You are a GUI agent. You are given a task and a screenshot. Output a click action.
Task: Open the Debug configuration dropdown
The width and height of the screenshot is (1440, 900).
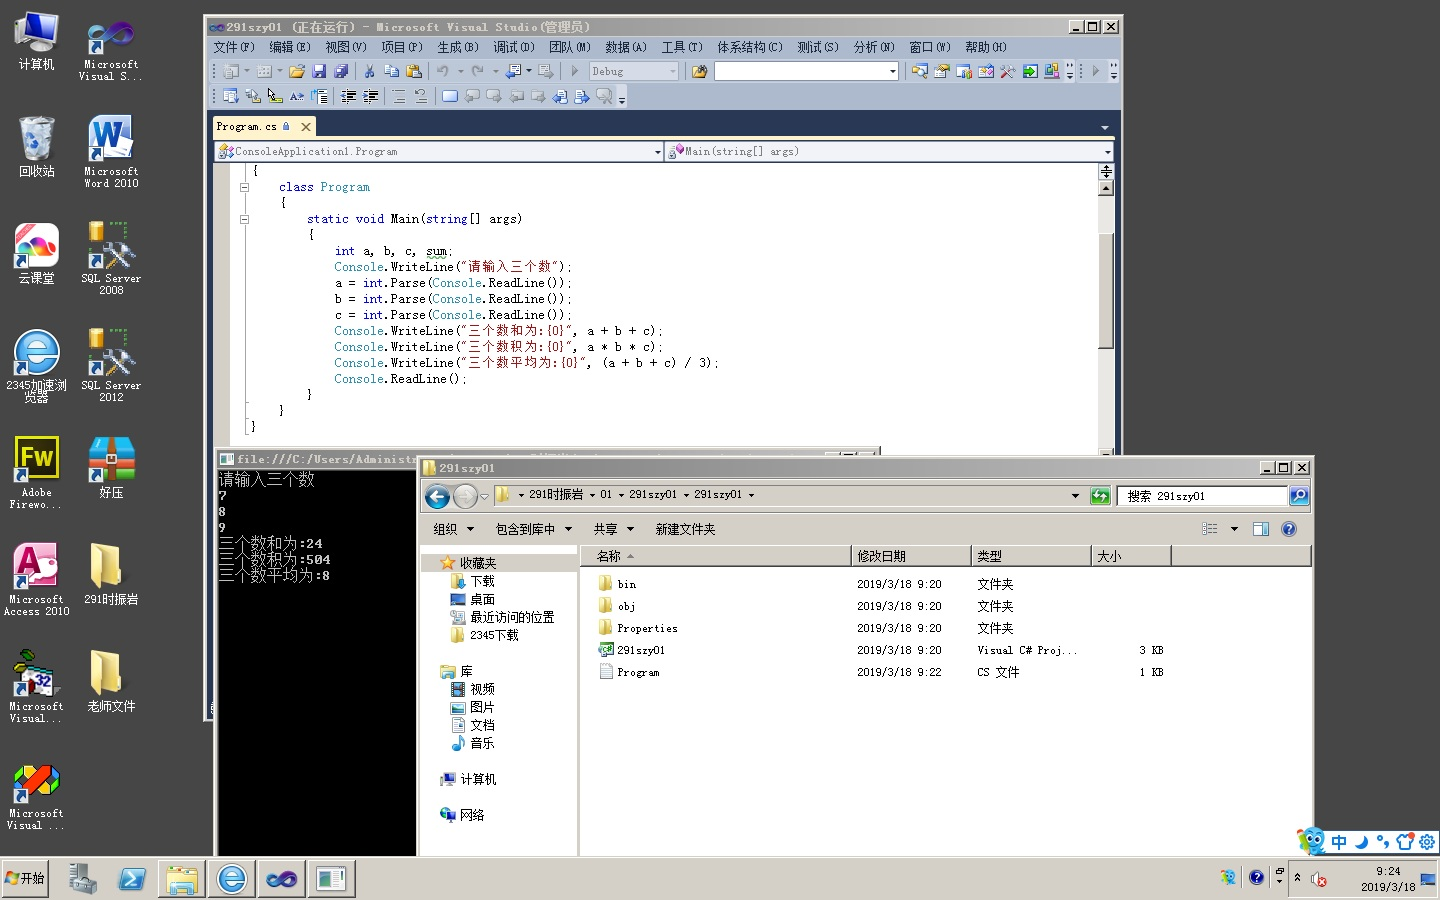tap(672, 71)
